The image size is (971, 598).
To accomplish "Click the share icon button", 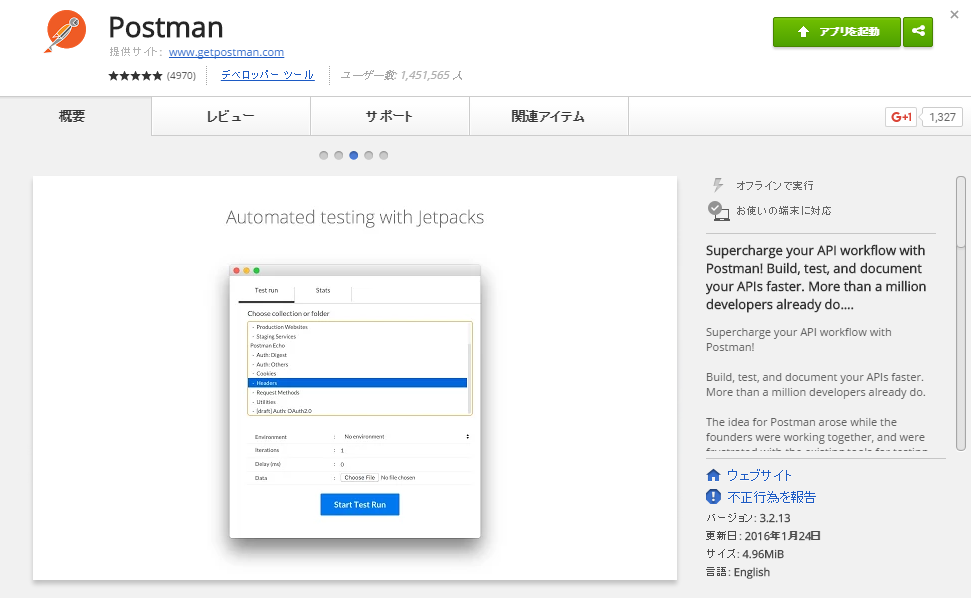I will pyautogui.click(x=918, y=32).
